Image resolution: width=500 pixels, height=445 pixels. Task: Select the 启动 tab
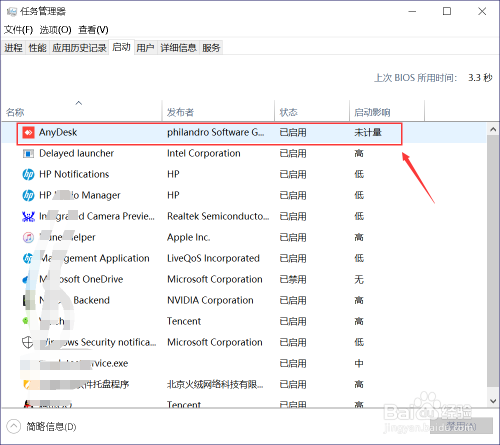coord(121,47)
